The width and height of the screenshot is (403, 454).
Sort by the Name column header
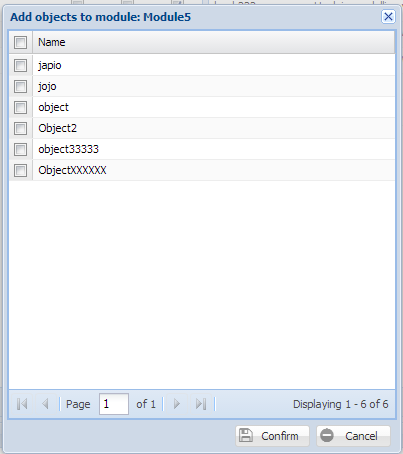[x=214, y=42]
